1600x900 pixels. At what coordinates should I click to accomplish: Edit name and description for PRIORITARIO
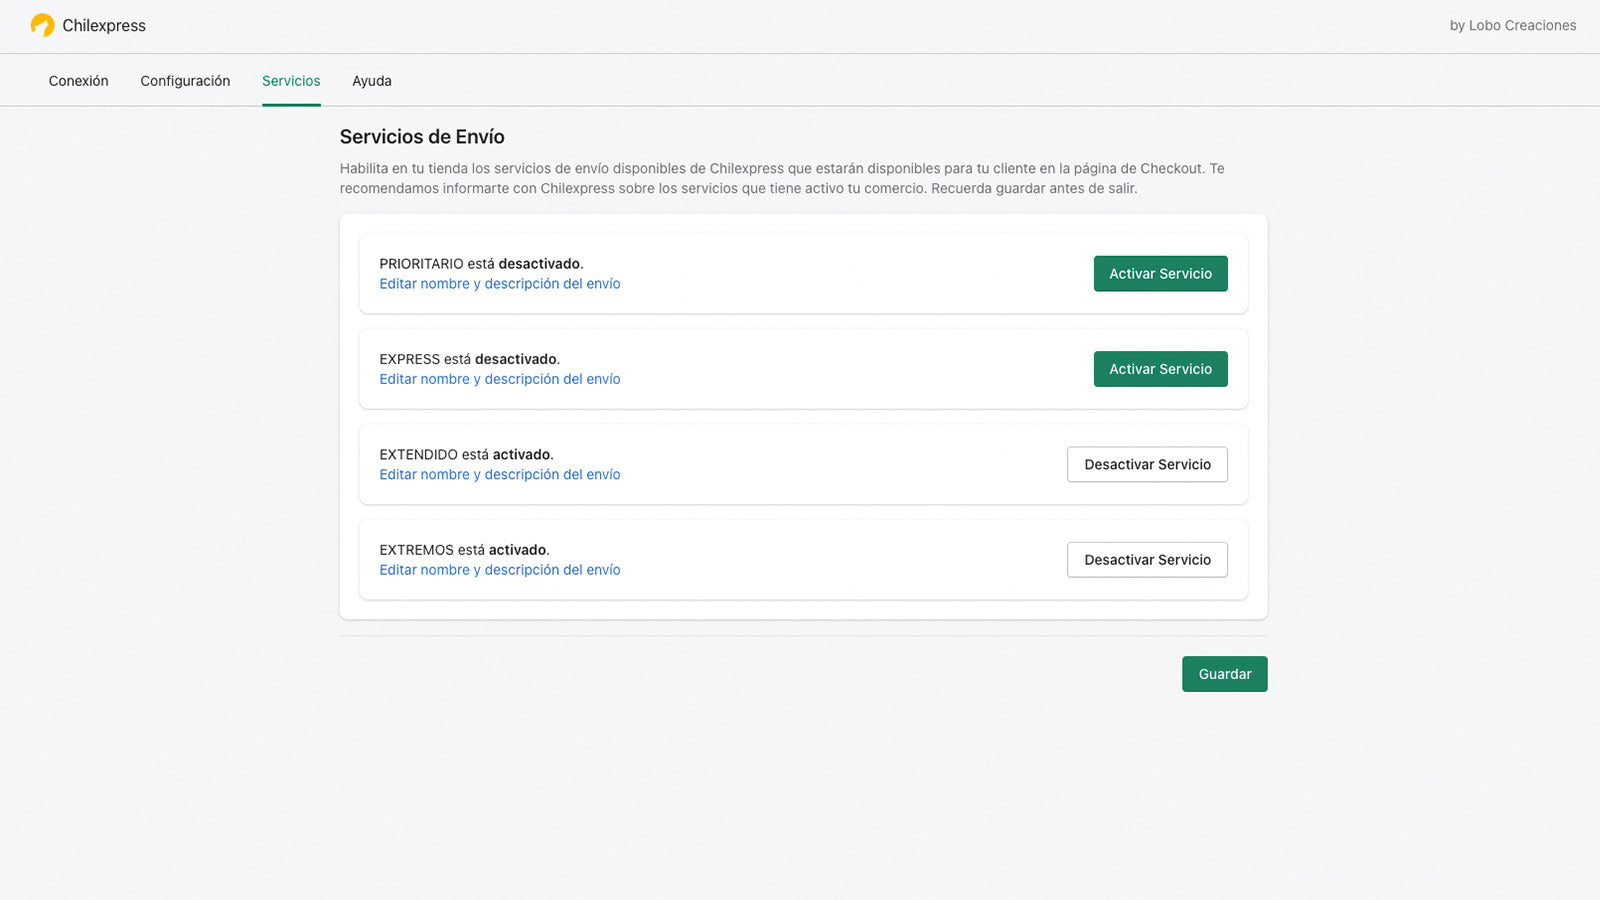[499, 284]
